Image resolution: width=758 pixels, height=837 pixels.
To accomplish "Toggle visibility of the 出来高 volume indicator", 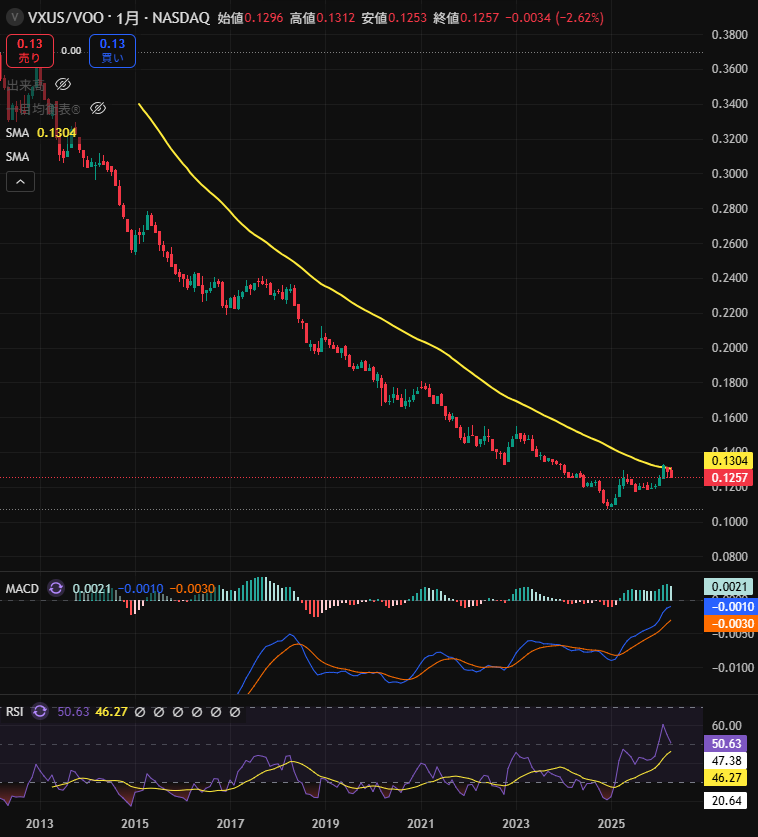I will (63, 84).
